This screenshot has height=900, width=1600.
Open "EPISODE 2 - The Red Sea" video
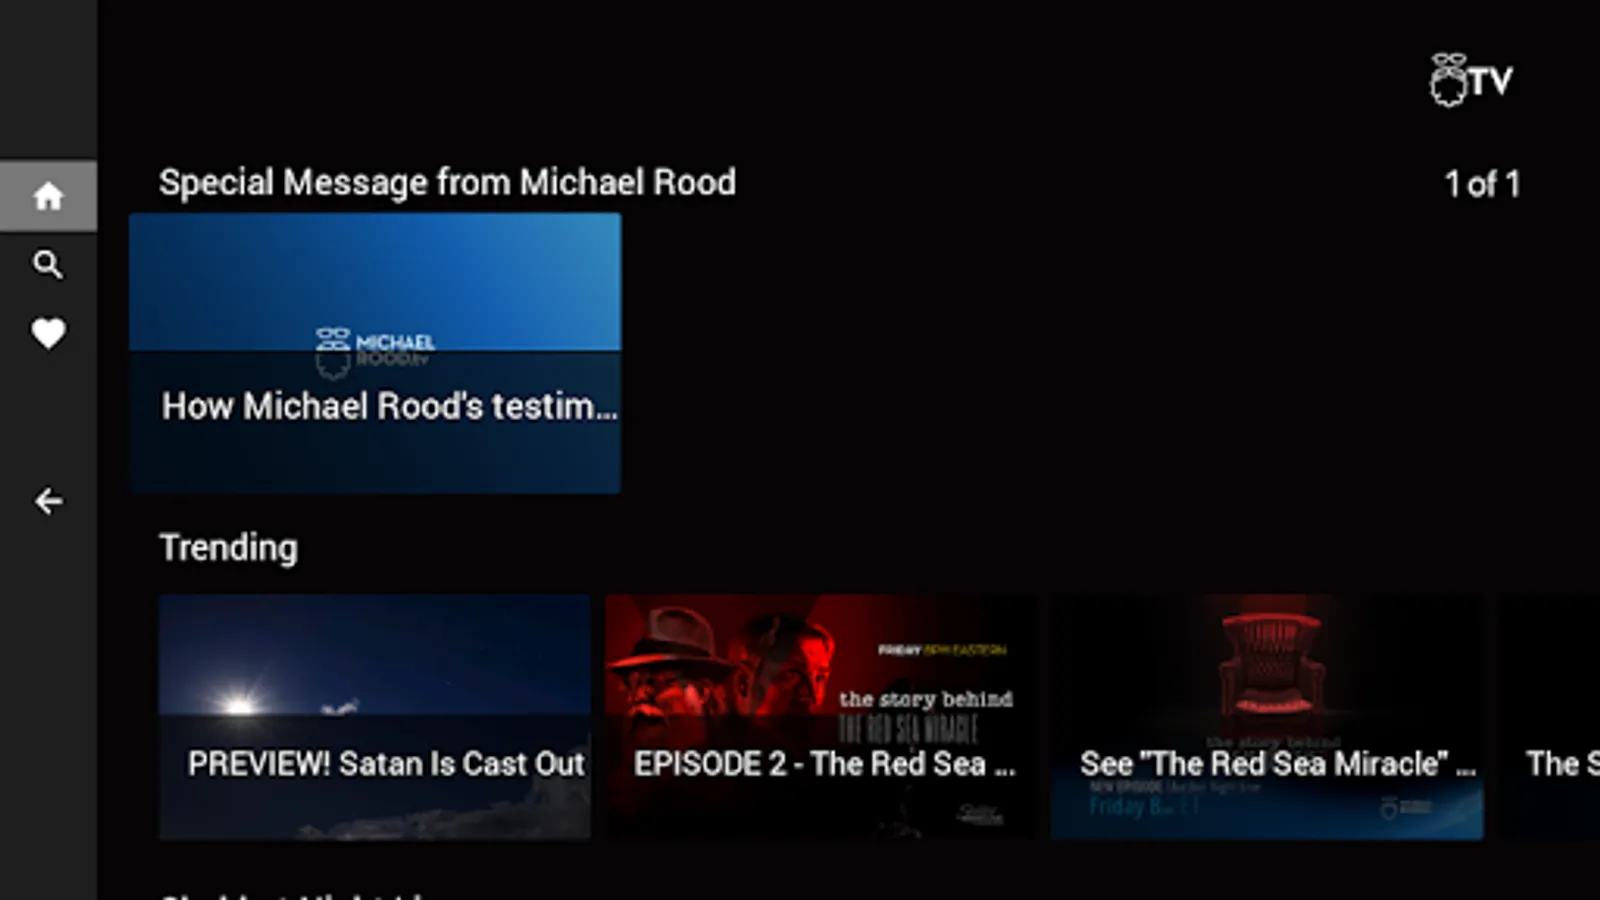[x=821, y=717]
